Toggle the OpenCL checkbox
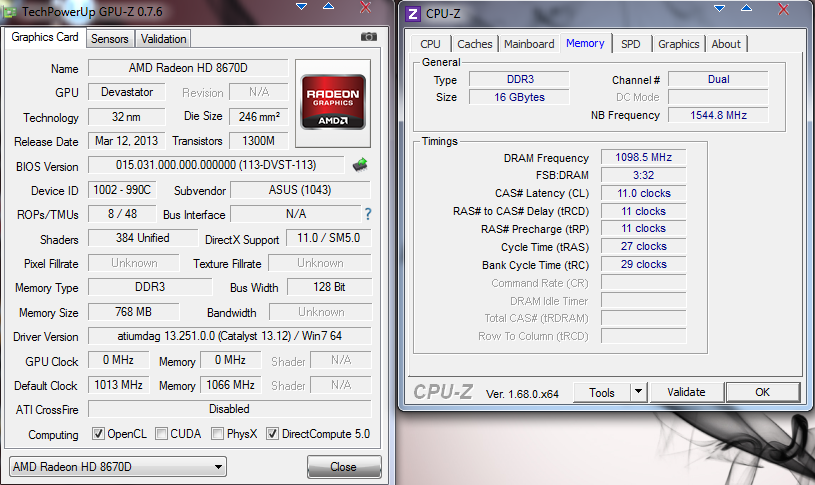Image resolution: width=815 pixels, height=485 pixels. click(x=98, y=434)
